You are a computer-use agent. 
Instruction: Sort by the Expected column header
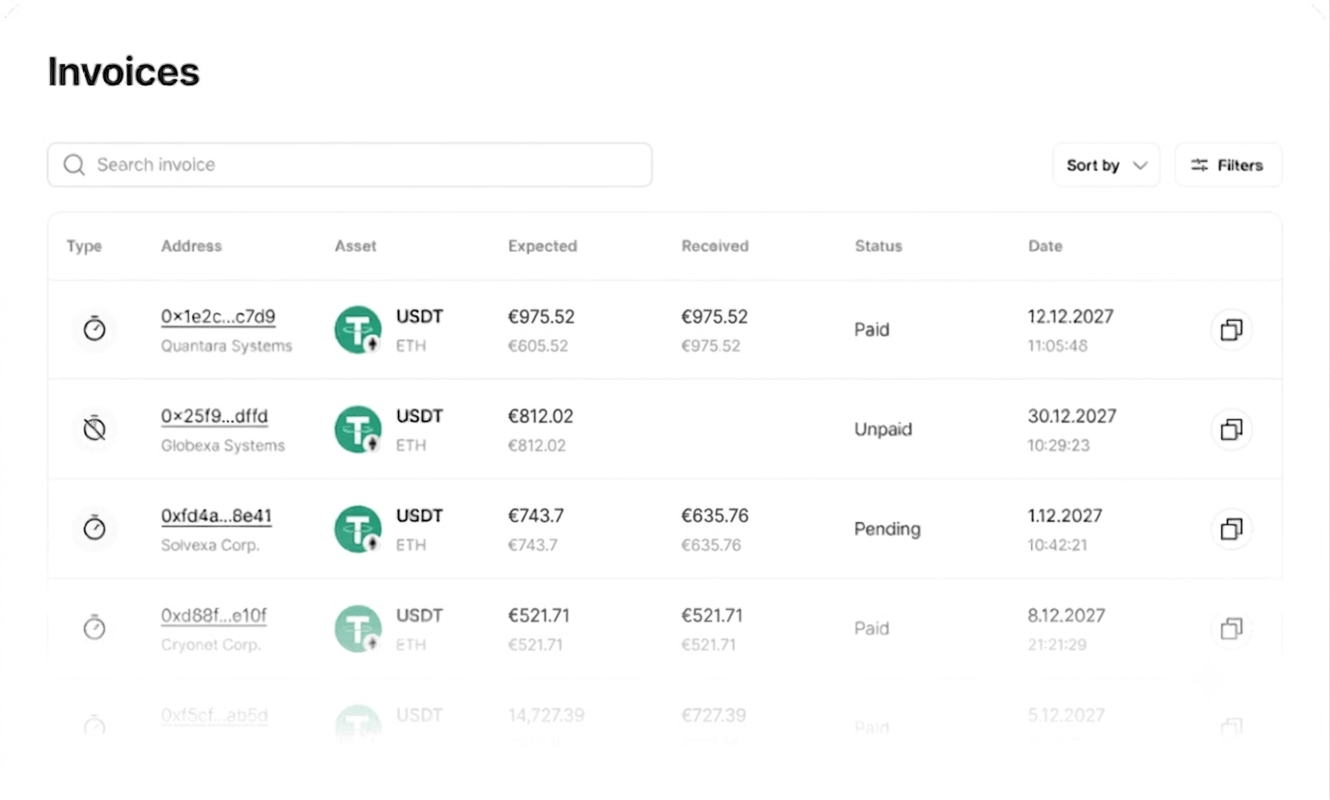coord(542,246)
